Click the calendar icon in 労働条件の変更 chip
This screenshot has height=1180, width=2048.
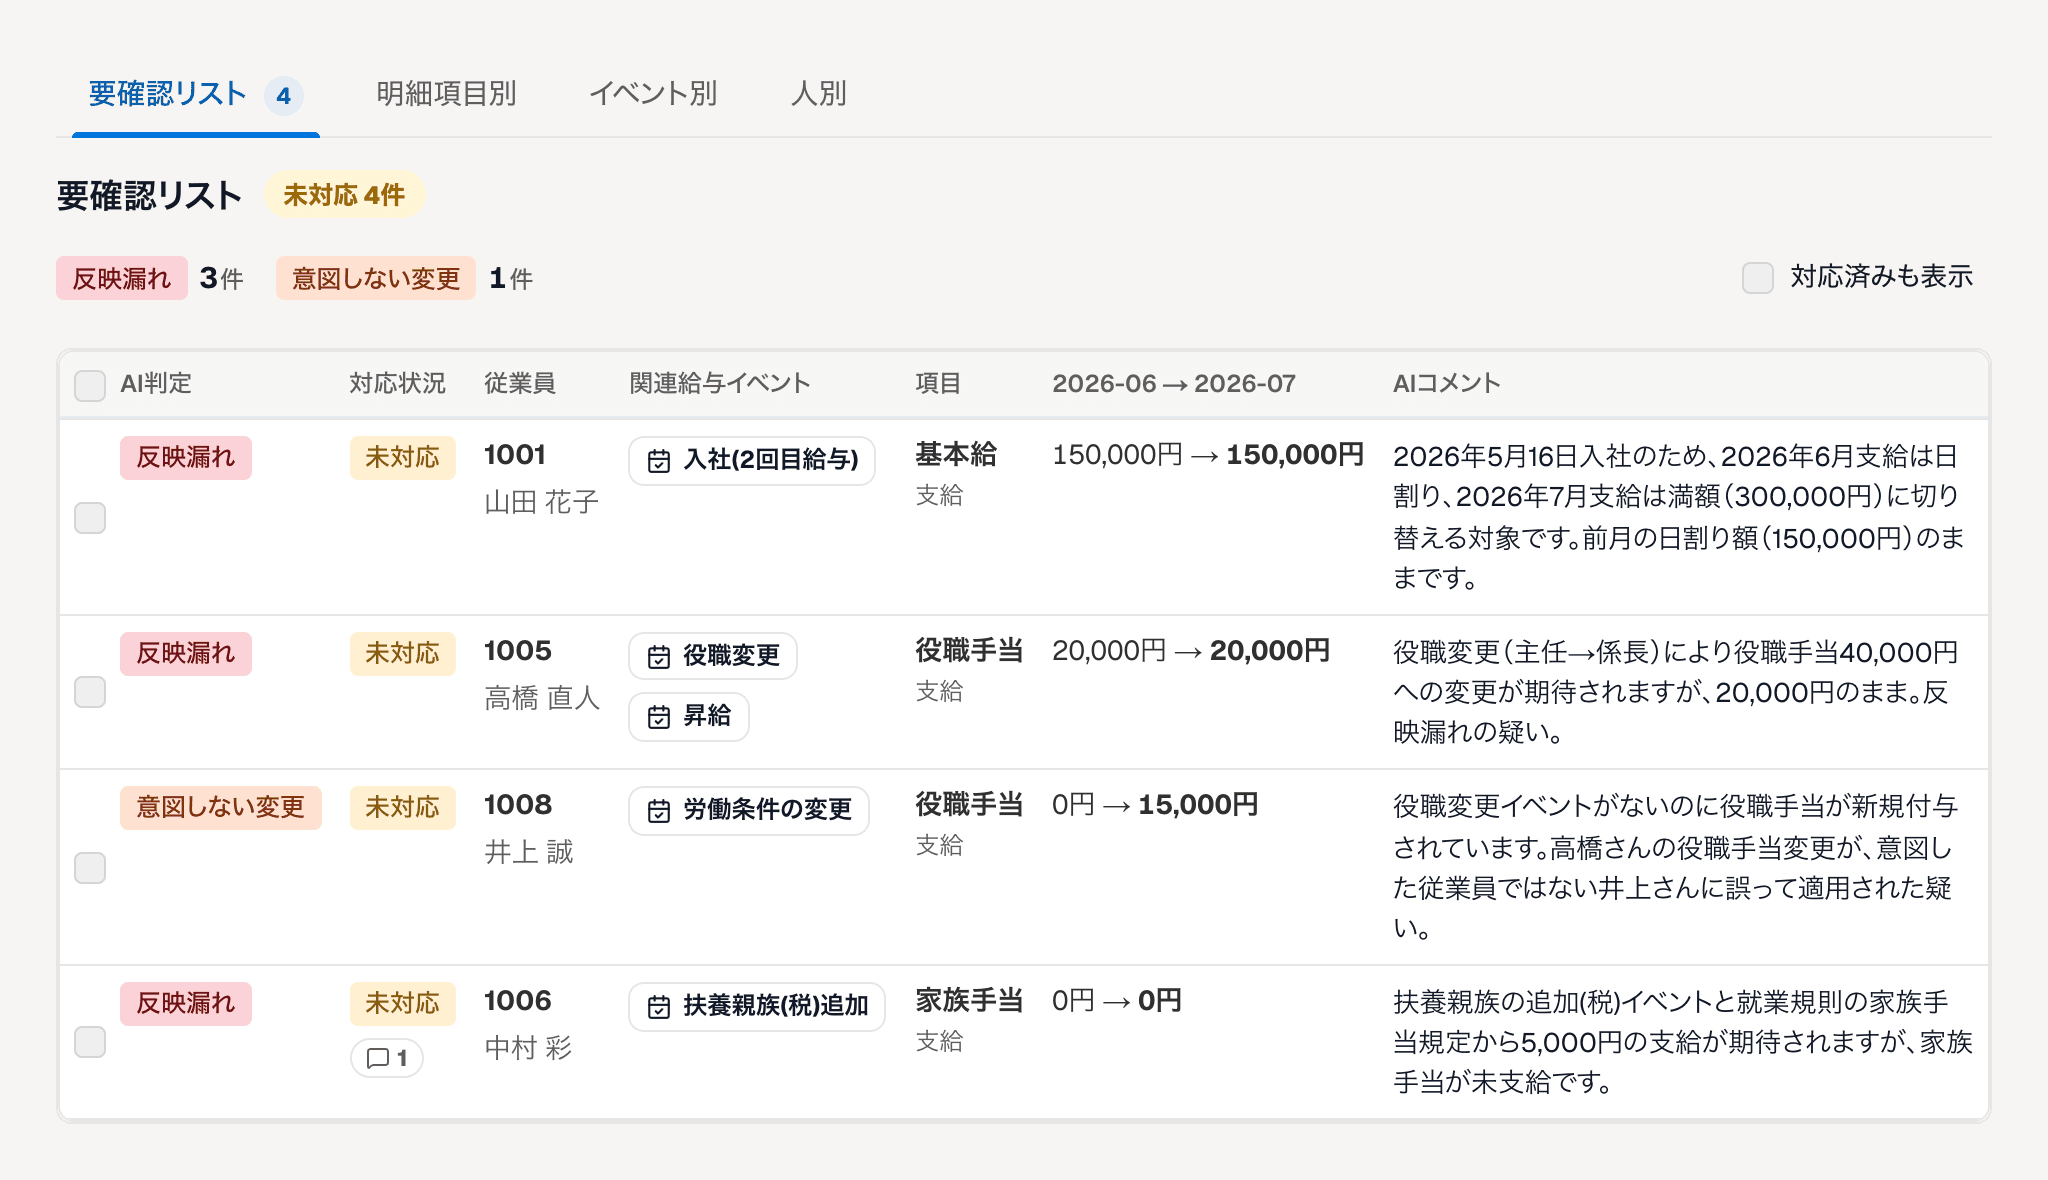(x=658, y=811)
